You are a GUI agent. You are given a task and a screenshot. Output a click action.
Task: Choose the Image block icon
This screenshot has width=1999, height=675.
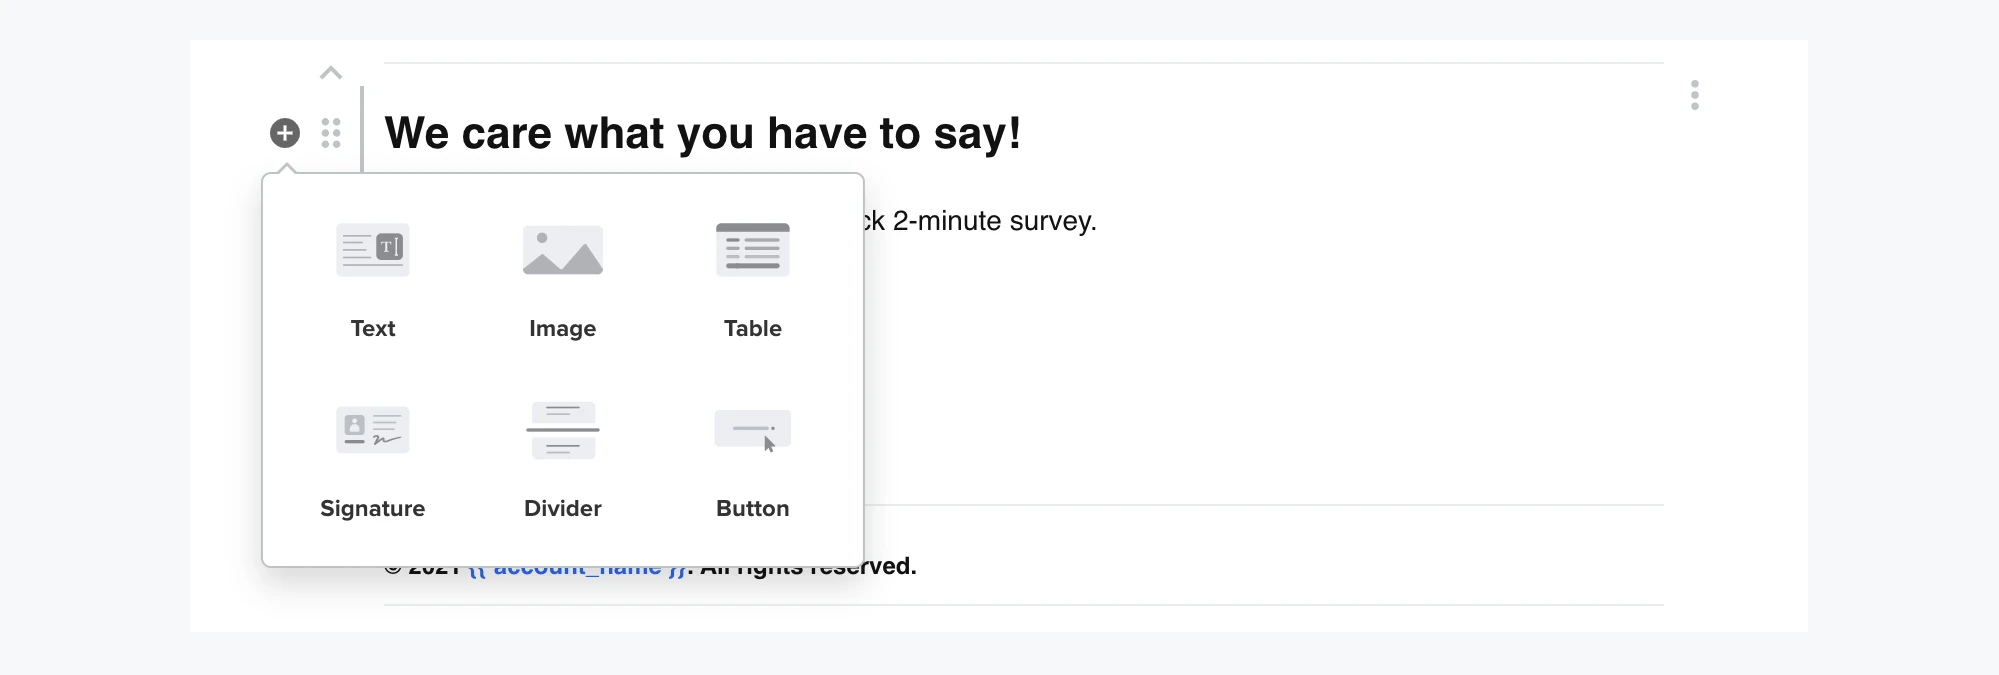(563, 250)
